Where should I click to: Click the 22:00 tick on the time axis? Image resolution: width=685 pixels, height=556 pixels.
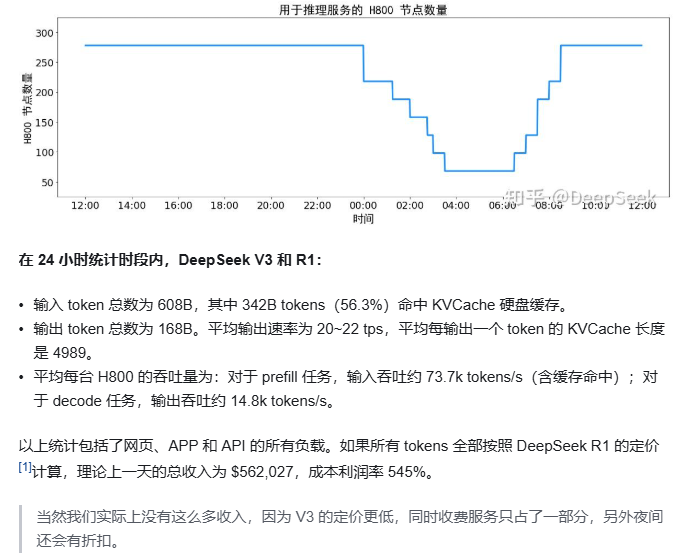pyautogui.click(x=317, y=205)
